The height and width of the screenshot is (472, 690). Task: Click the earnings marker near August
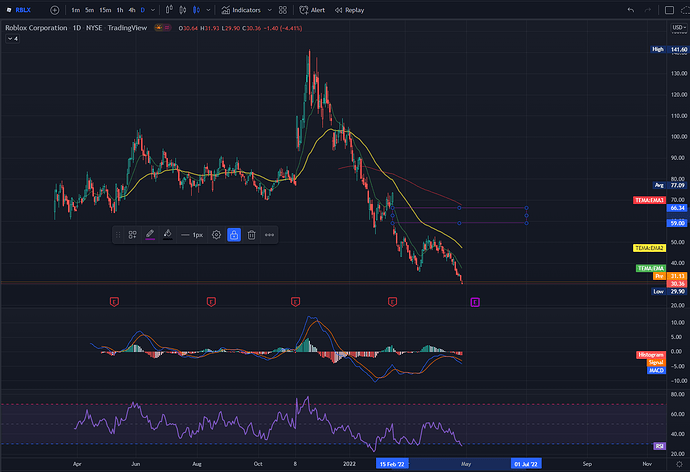pos(211,302)
